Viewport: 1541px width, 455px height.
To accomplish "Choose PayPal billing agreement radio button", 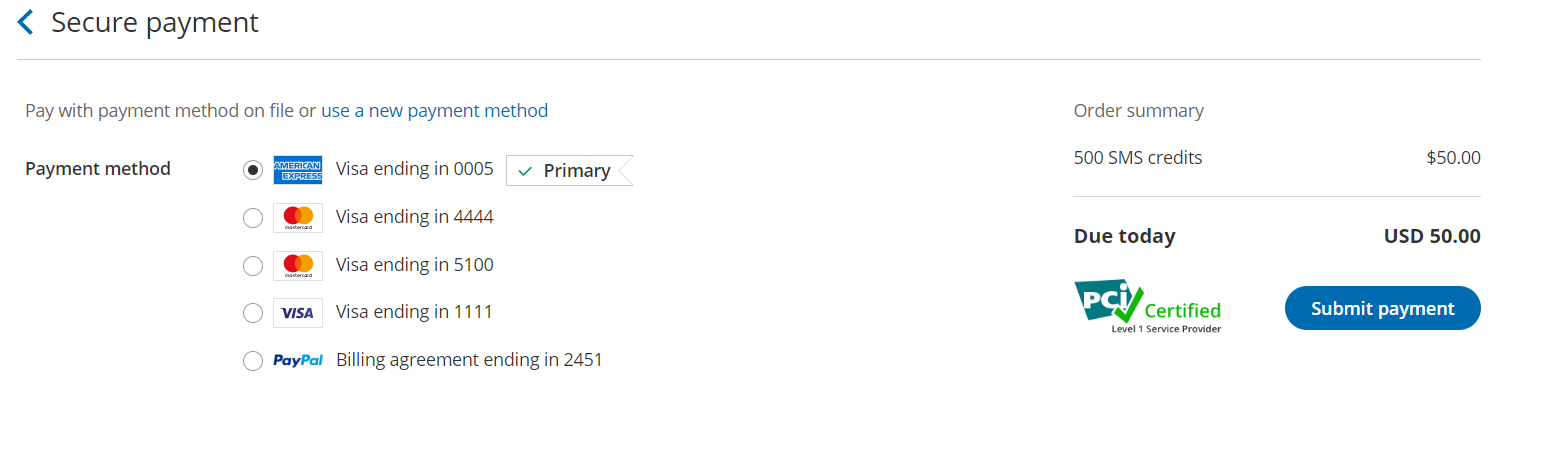I will [253, 360].
